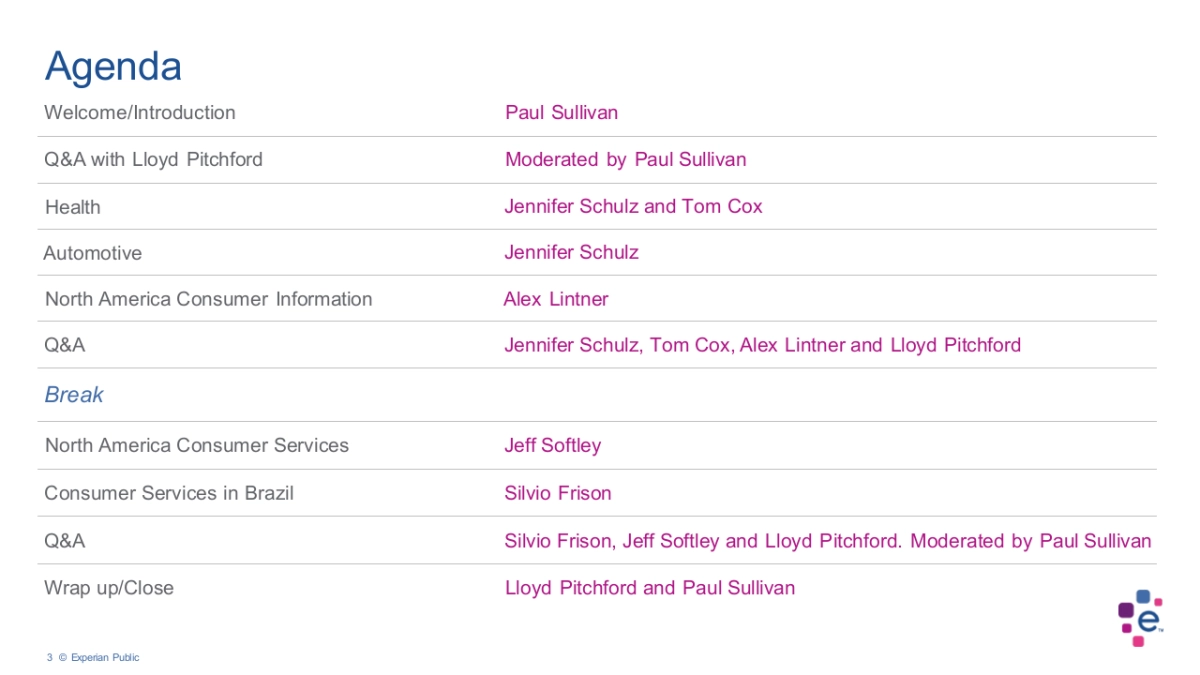Viewport: 1200px width, 675px height.
Task: Click the Jeff Softley presenter name
Action: tap(553, 446)
